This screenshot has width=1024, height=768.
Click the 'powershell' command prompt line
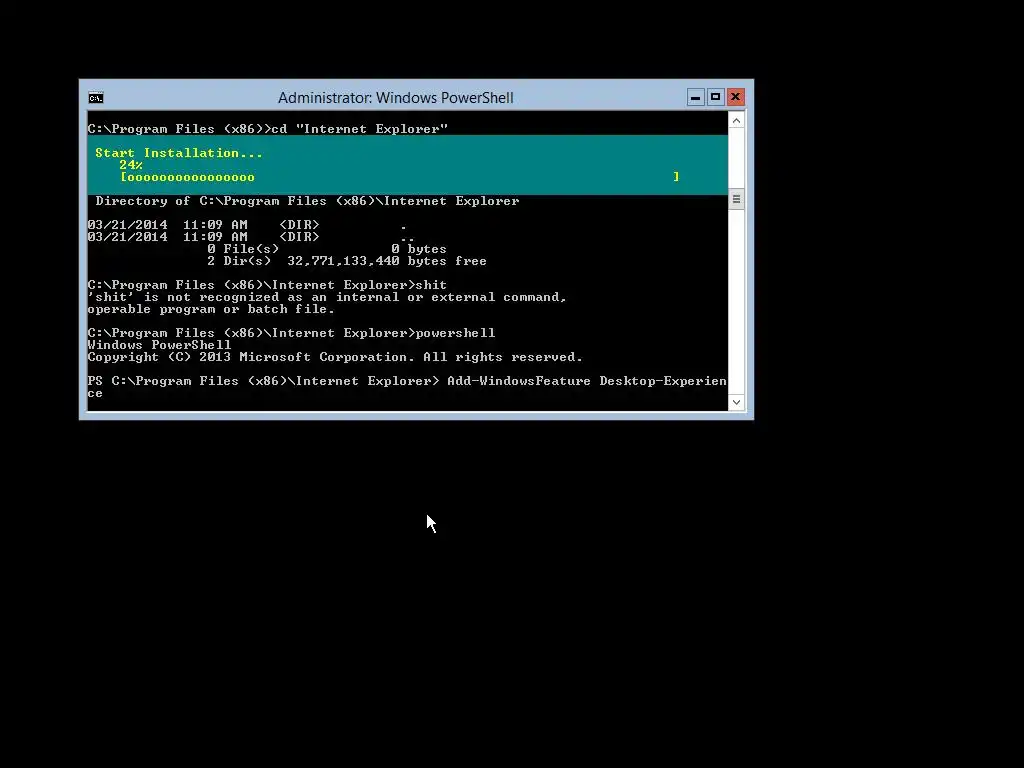tap(291, 333)
